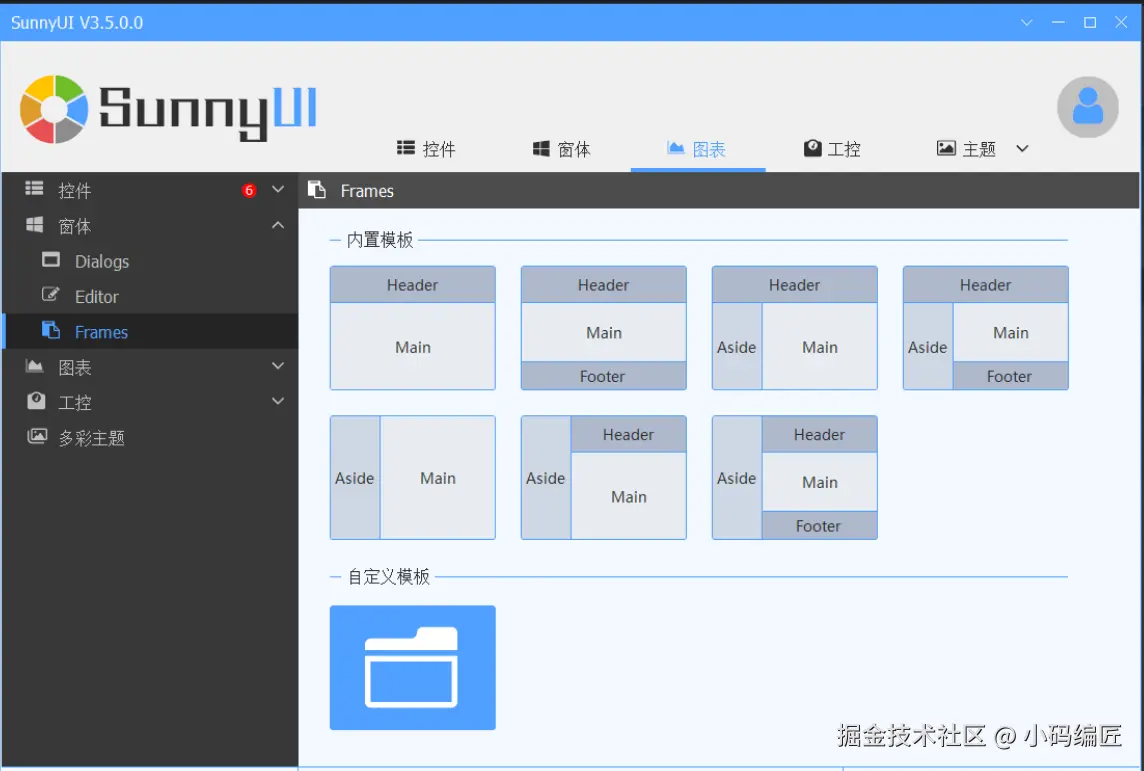The height and width of the screenshot is (771, 1144).
Task: Click the top nav 控件 list icon
Action: tap(406, 148)
